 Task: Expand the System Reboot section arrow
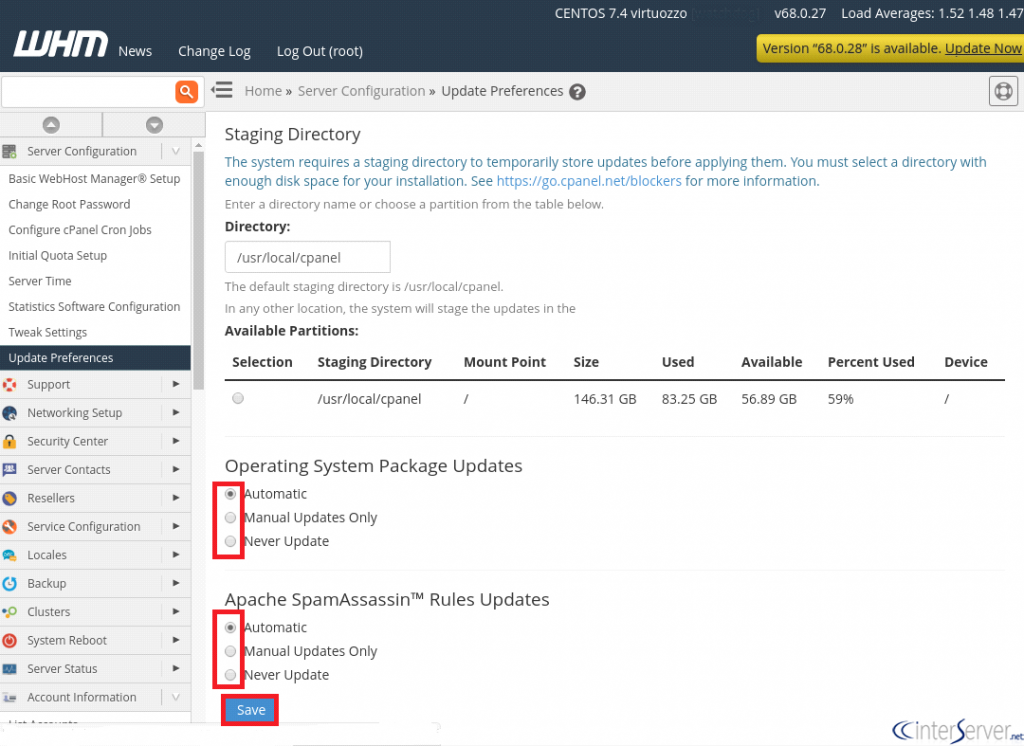pos(176,640)
